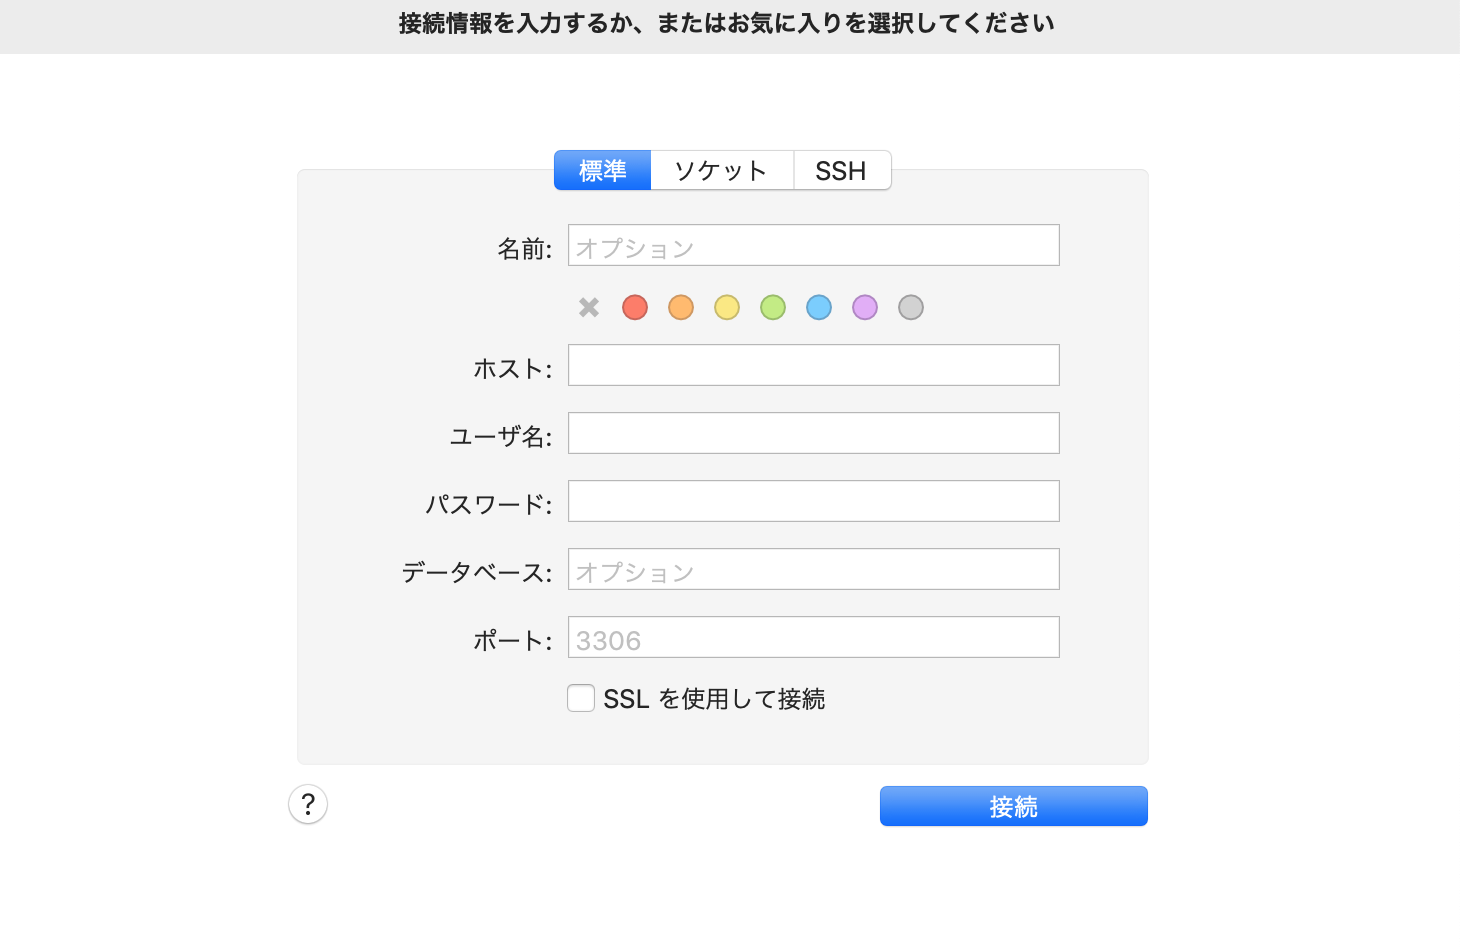Open the SSH connection tab
Viewport: 1460px width, 948px height.
[841, 171]
